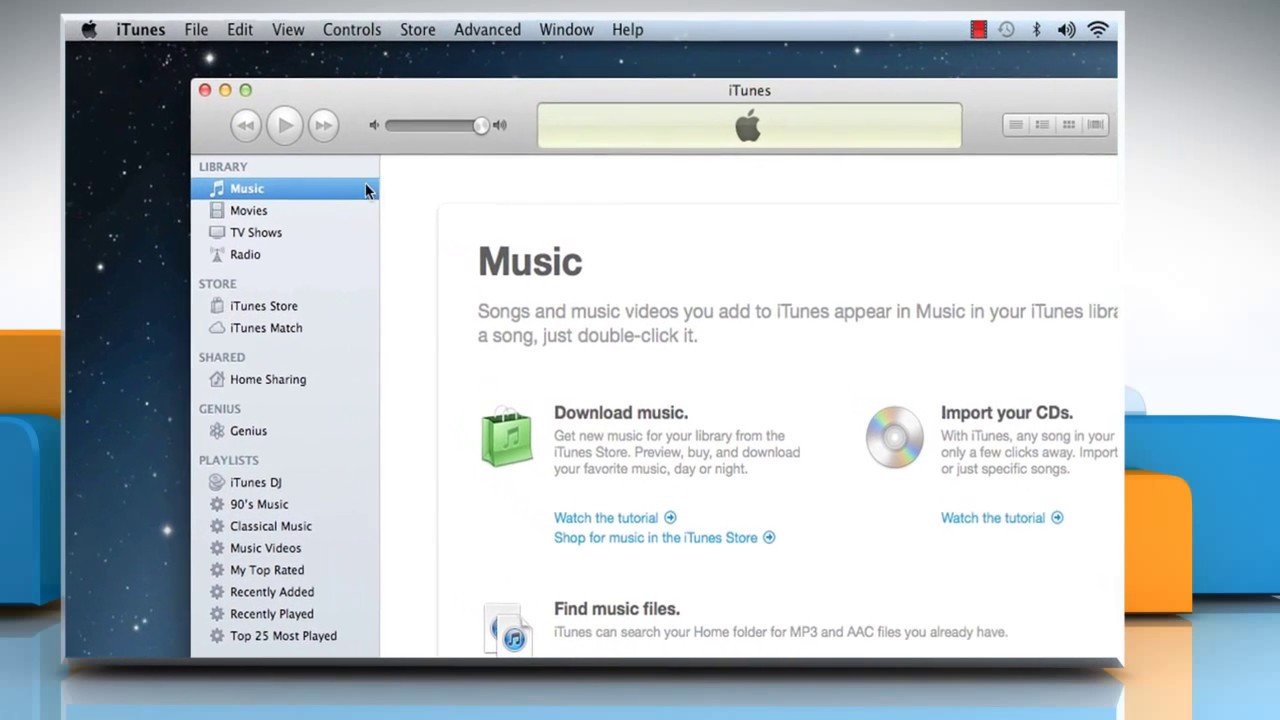Open the Edit menu
Viewport: 1280px width, 720px height.
click(x=240, y=30)
